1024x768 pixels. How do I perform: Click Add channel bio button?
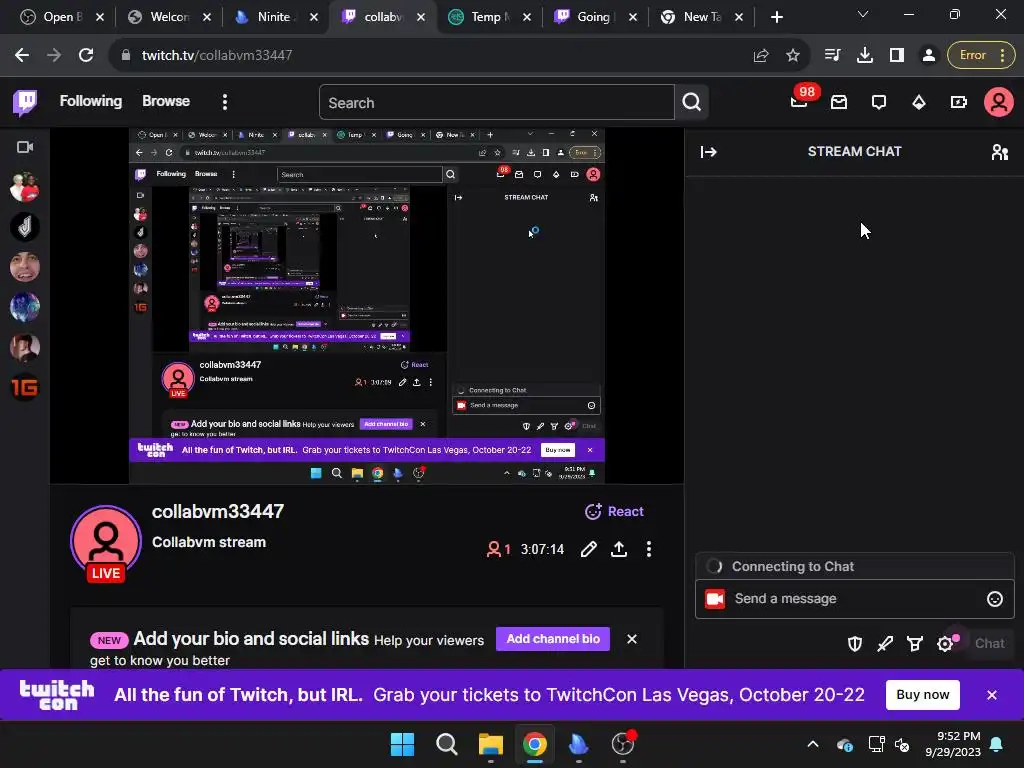point(553,639)
